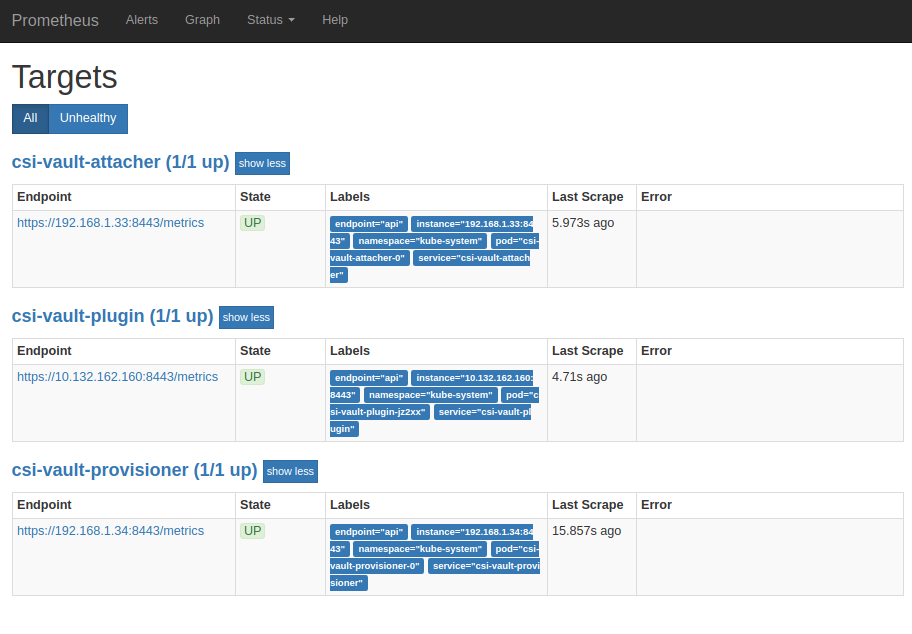Click the namespace="kube-system" label in the csi-vault-provisioner row
The image size is (912, 634).
pos(420,549)
